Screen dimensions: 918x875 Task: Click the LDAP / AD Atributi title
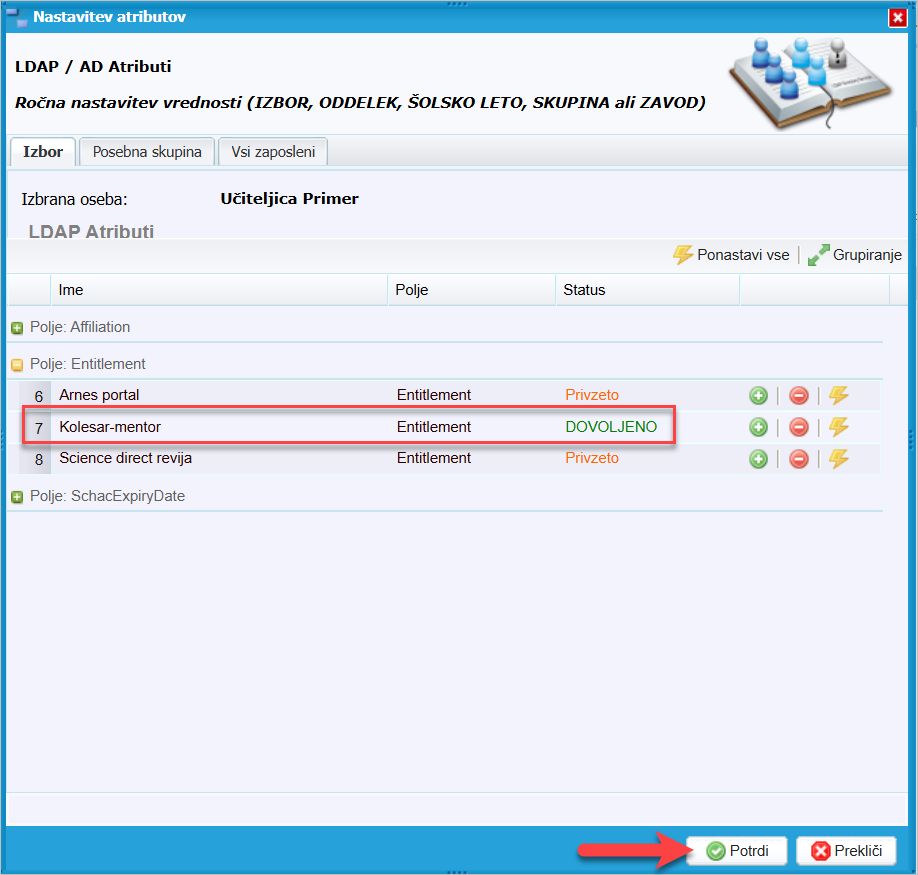[x=93, y=67]
